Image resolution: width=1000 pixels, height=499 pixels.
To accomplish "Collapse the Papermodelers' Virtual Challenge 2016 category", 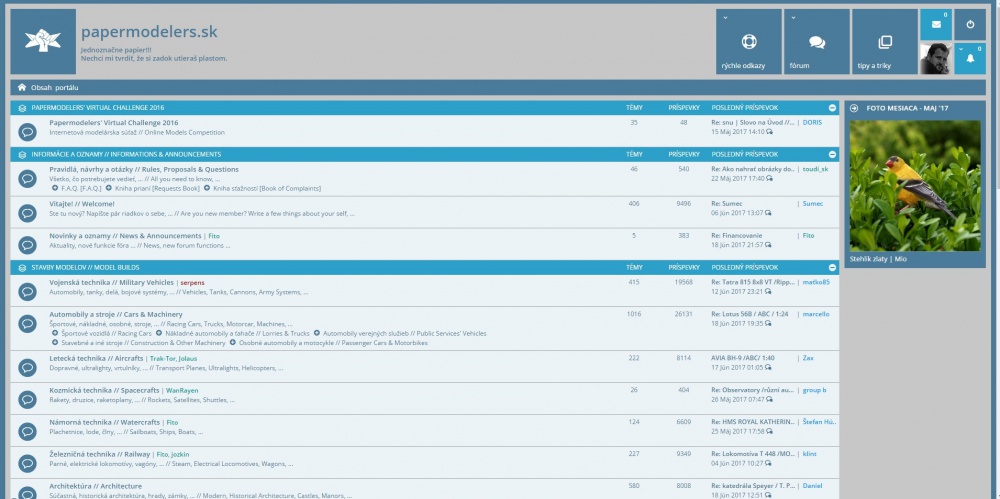I will pos(832,108).
